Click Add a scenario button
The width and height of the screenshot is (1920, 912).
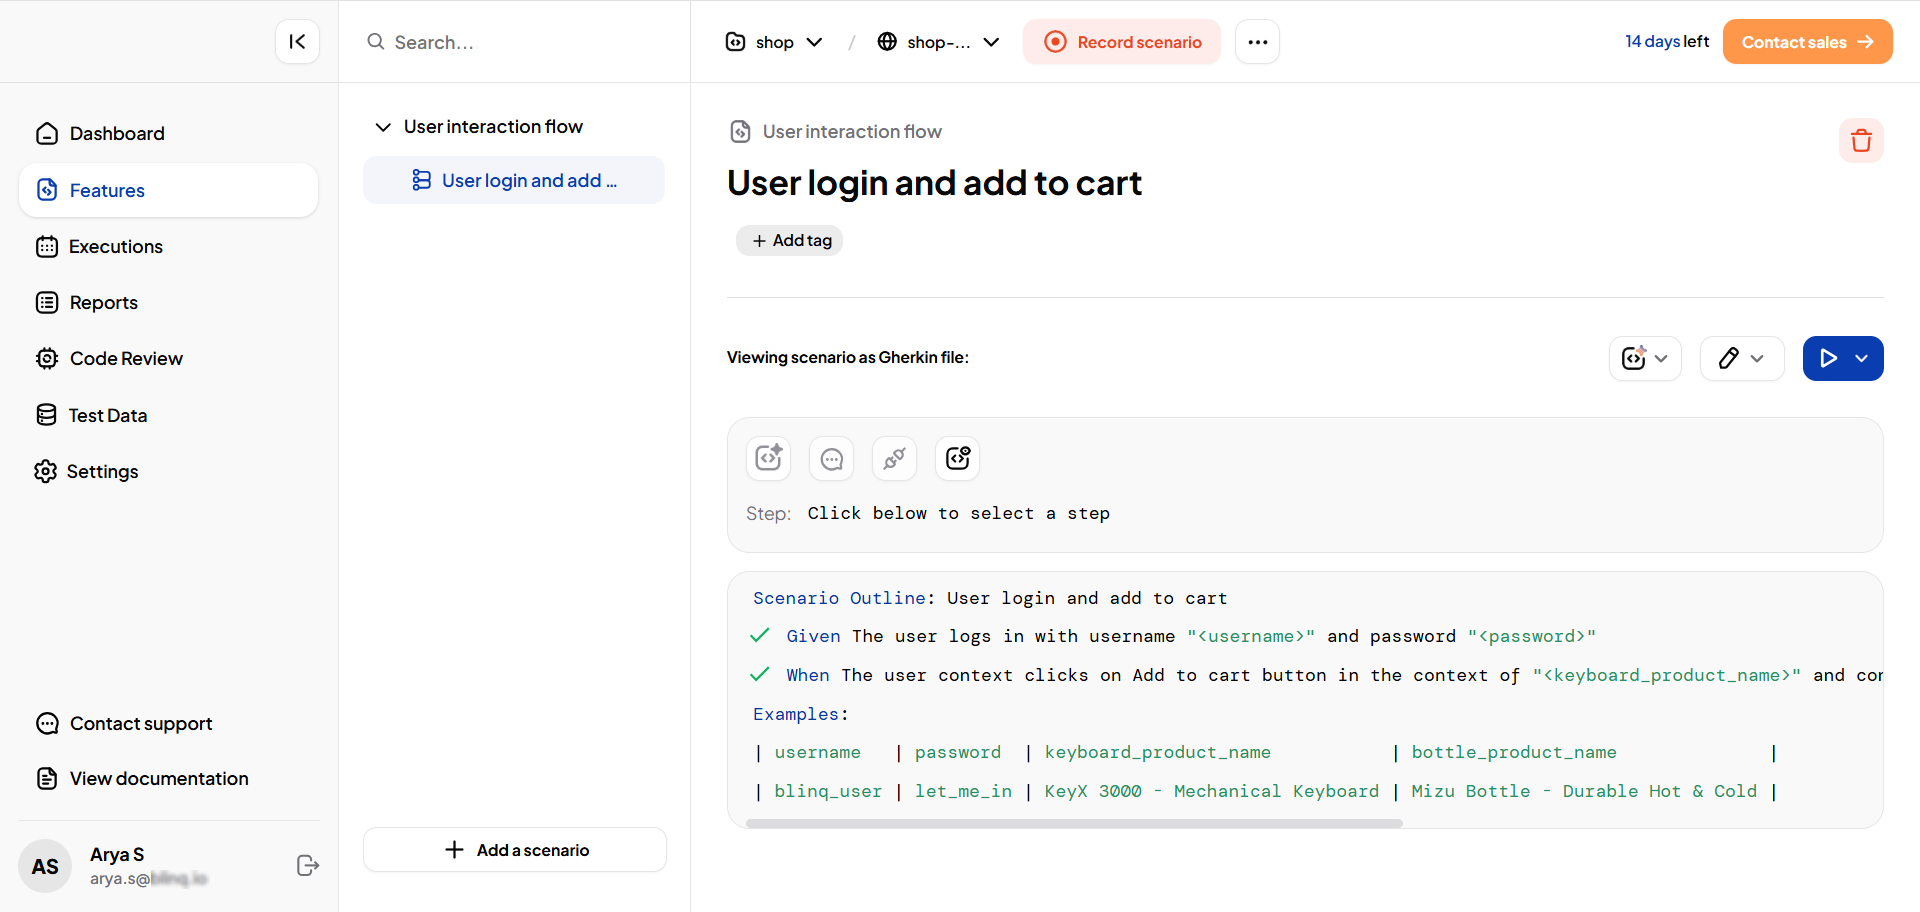tap(515, 850)
